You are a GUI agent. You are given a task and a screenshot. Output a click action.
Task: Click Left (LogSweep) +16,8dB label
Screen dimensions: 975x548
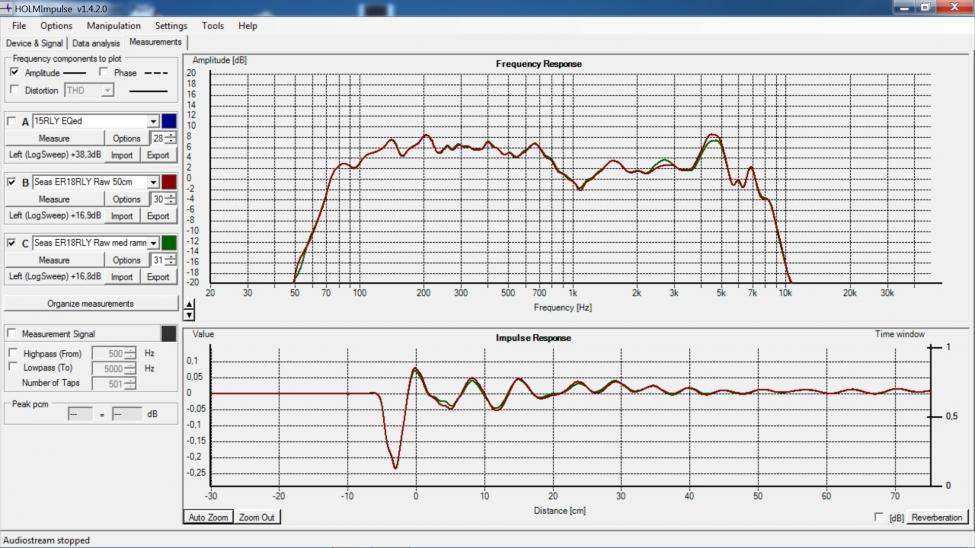coord(55,276)
